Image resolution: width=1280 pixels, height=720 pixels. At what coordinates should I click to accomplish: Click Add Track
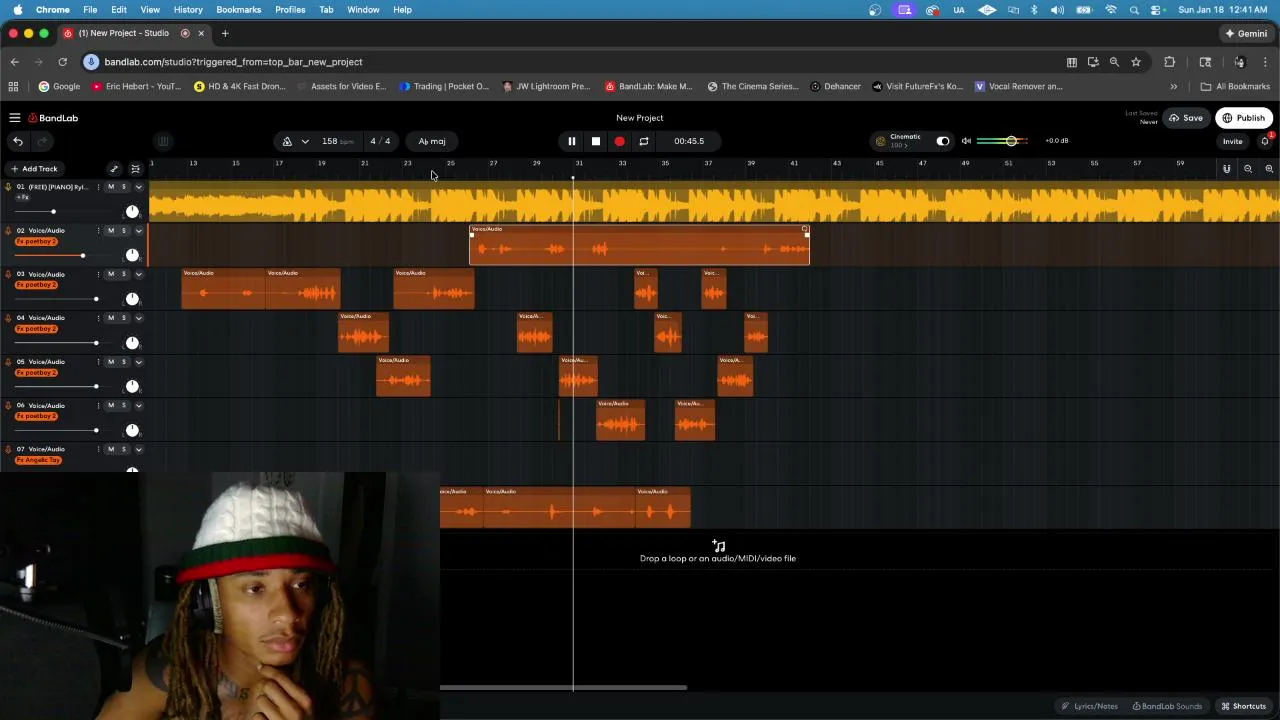34,169
